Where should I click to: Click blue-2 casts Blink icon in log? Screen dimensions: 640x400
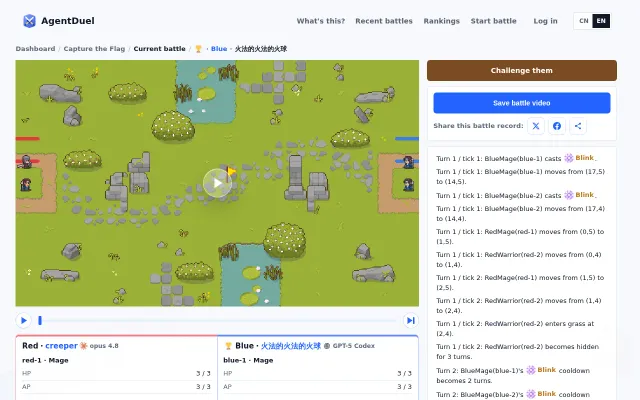click(569, 195)
